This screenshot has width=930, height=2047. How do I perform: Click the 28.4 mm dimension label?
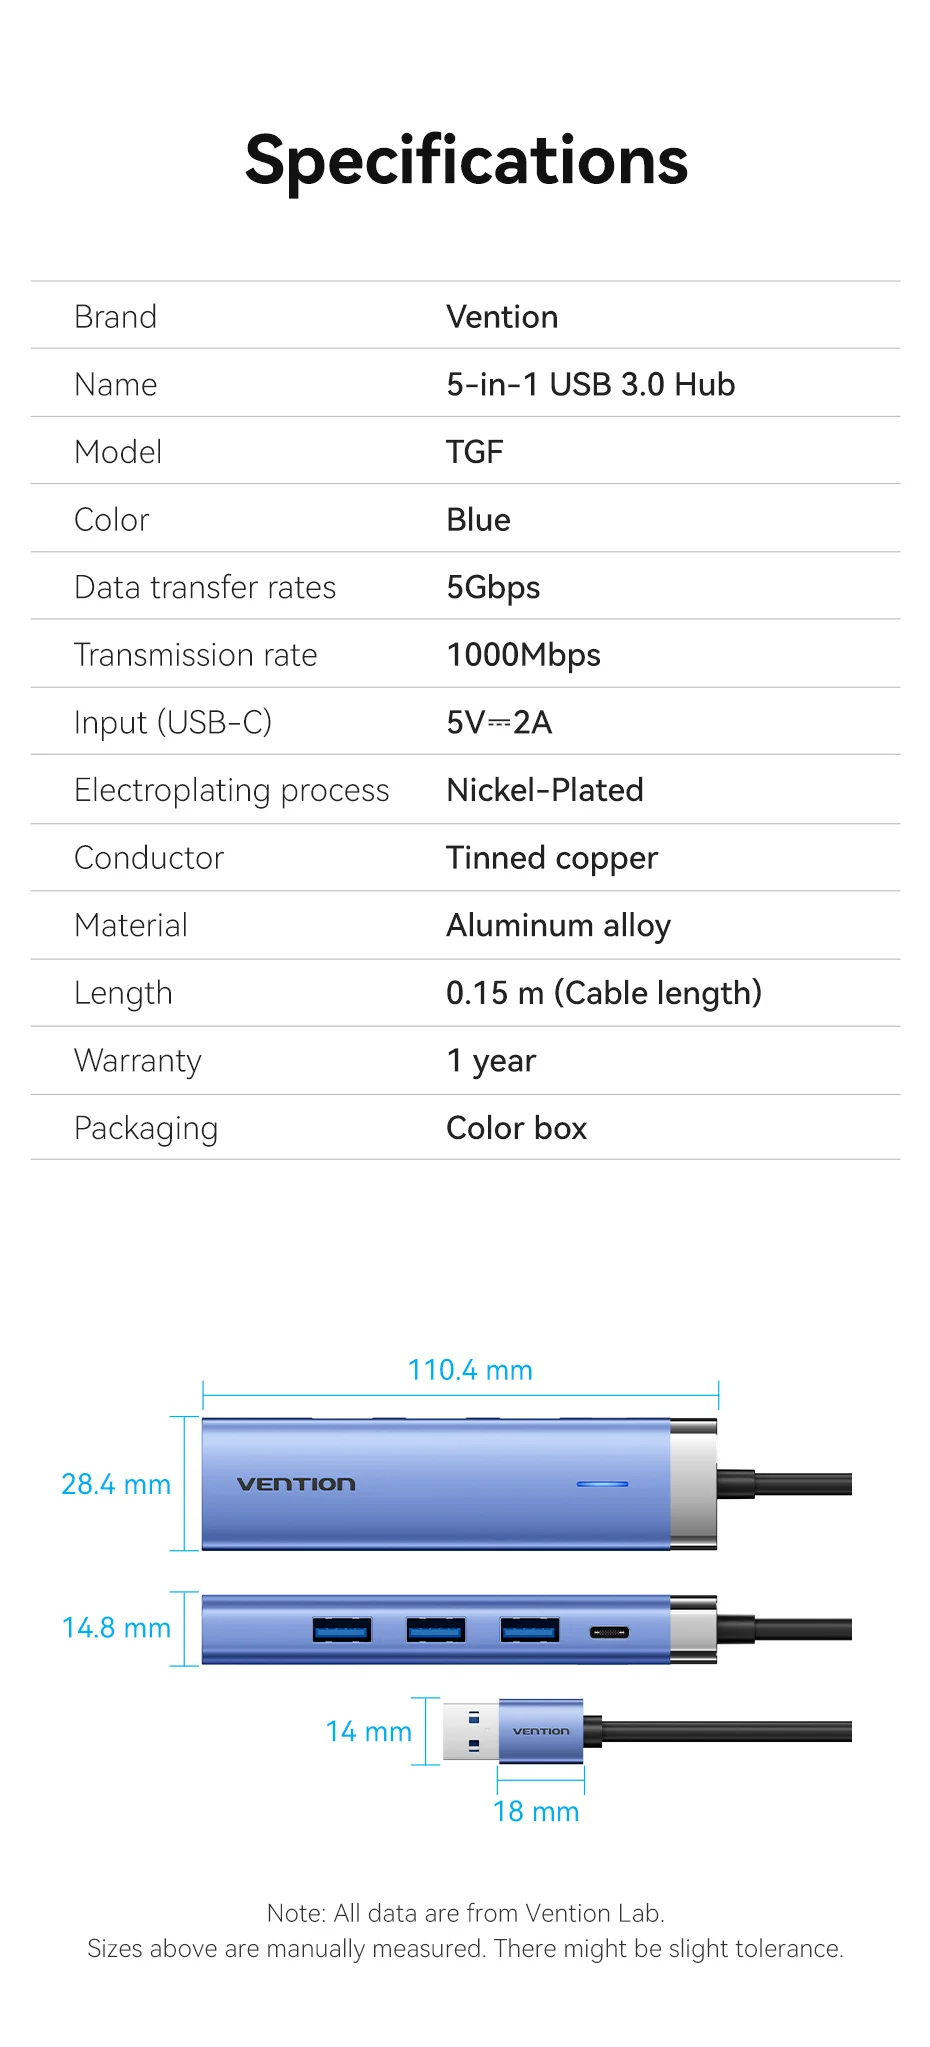[116, 1484]
